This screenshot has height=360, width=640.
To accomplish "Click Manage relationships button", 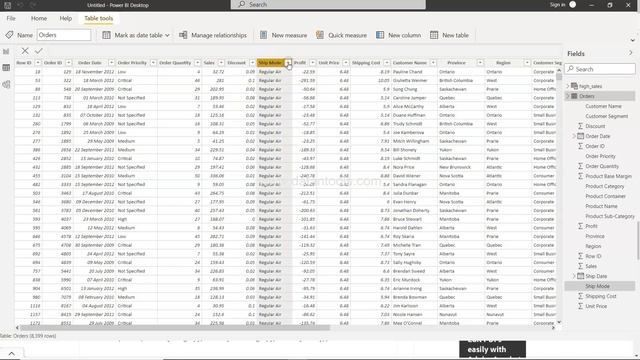I will click(213, 35).
